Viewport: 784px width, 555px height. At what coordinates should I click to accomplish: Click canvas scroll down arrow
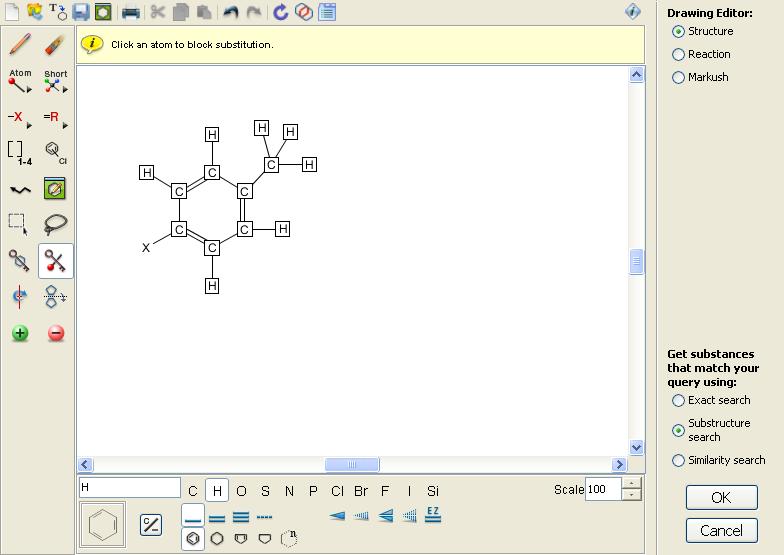click(x=636, y=447)
